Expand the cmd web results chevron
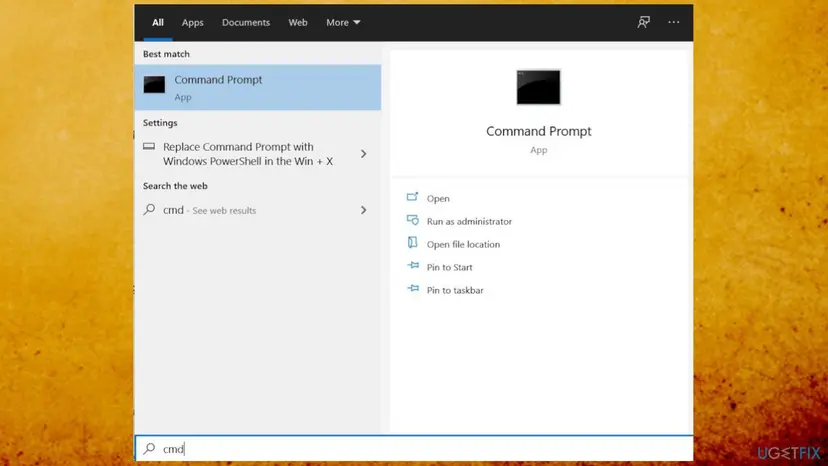Screen dimensions: 828x466 coord(363,210)
